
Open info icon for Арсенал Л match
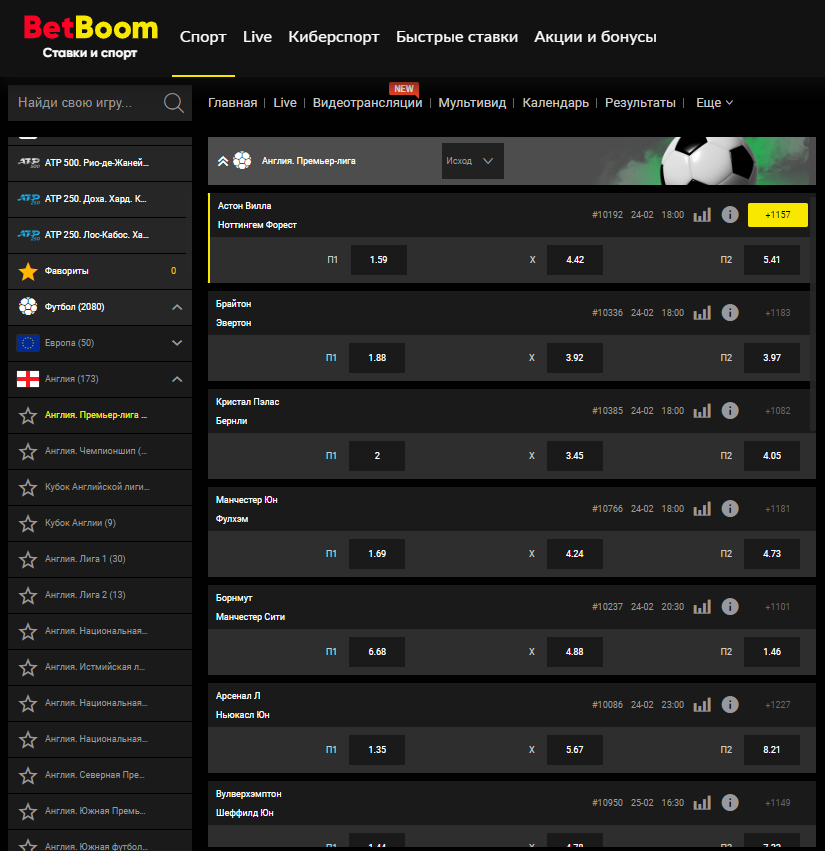(729, 704)
